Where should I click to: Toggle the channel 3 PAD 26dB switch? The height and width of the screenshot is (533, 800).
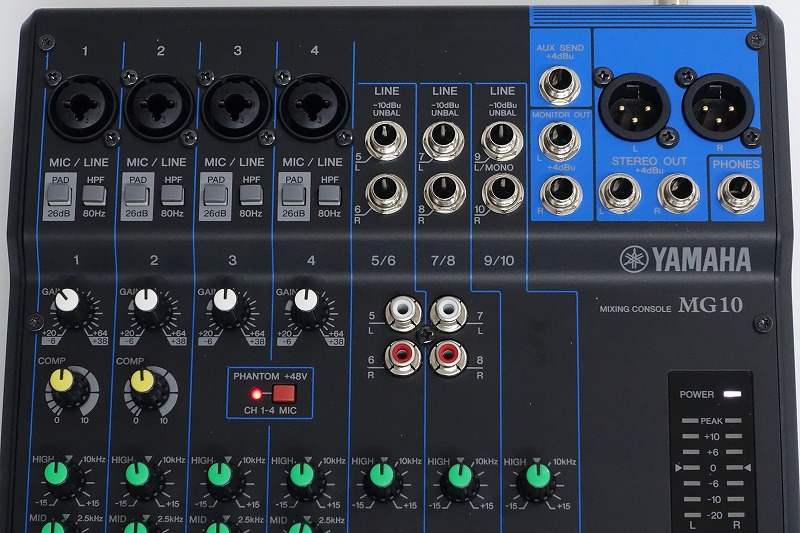[x=216, y=196]
